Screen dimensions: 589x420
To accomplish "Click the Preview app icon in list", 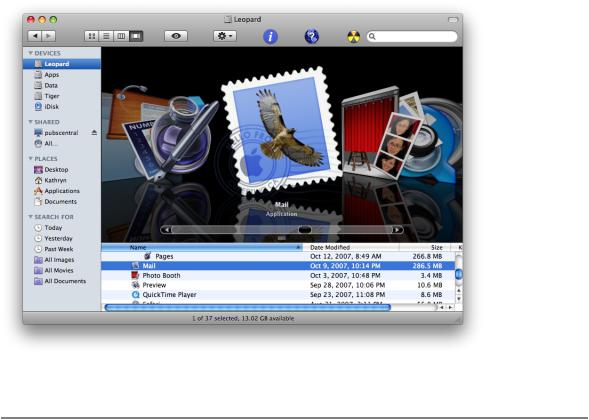I will tap(135, 285).
